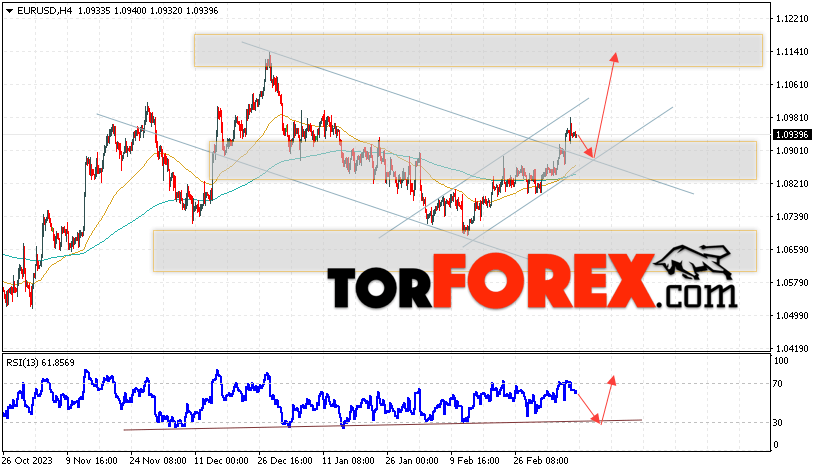Select the EURUSD,H4 symbol title text
816x472 pixels.
pyautogui.click(x=45, y=10)
